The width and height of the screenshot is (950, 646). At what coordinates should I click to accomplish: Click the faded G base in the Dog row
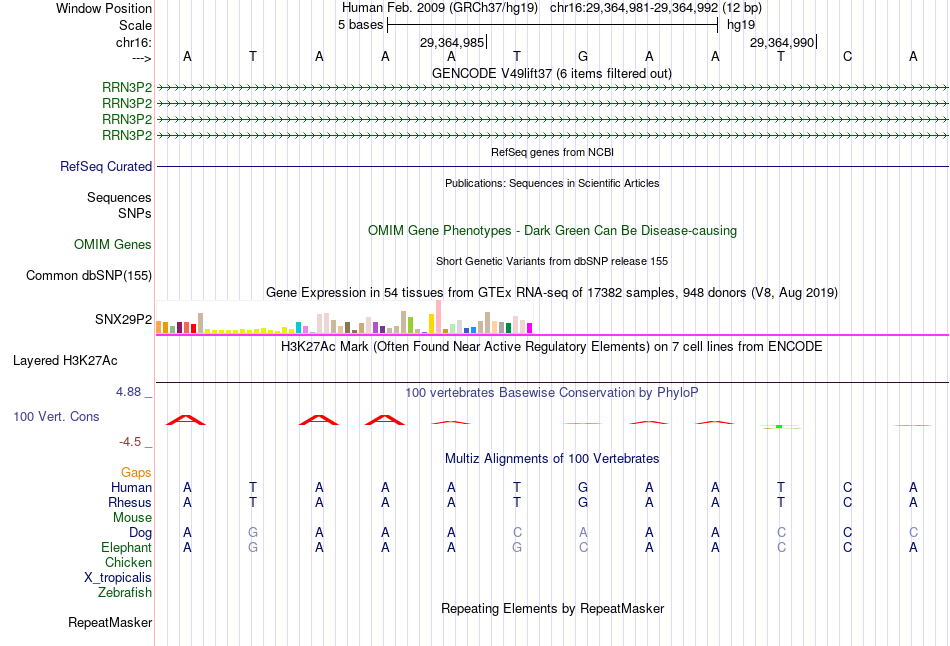(253, 532)
